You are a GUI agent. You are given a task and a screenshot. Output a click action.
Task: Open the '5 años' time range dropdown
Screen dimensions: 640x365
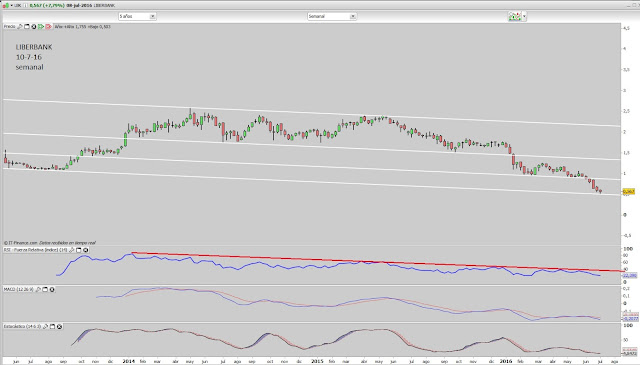(x=137, y=16)
